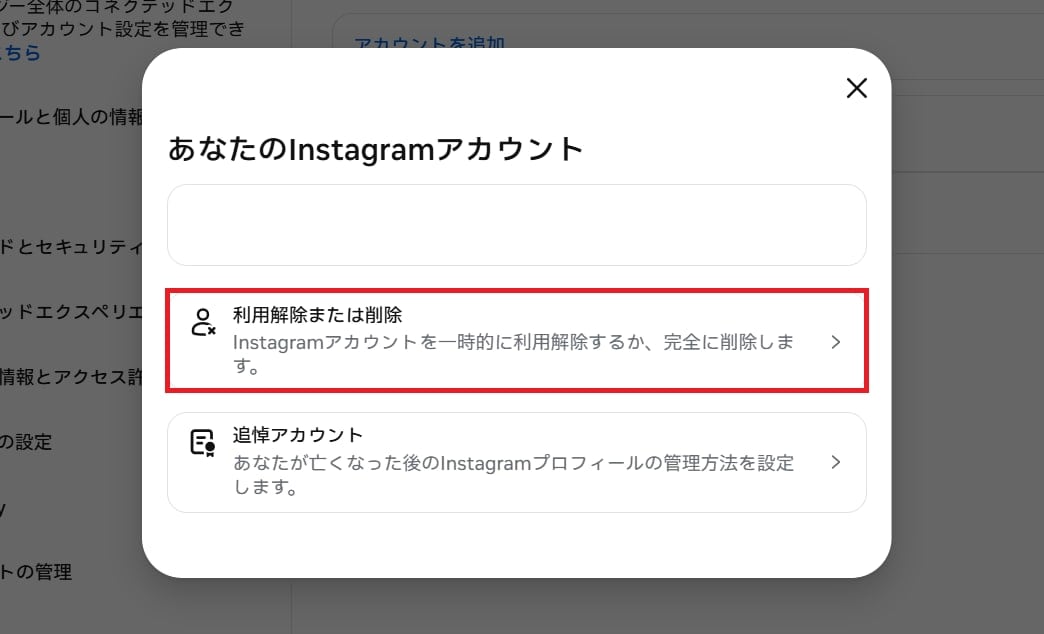
Task: Select ッドエクスペリエ item in background sidebar
Action: [71, 312]
